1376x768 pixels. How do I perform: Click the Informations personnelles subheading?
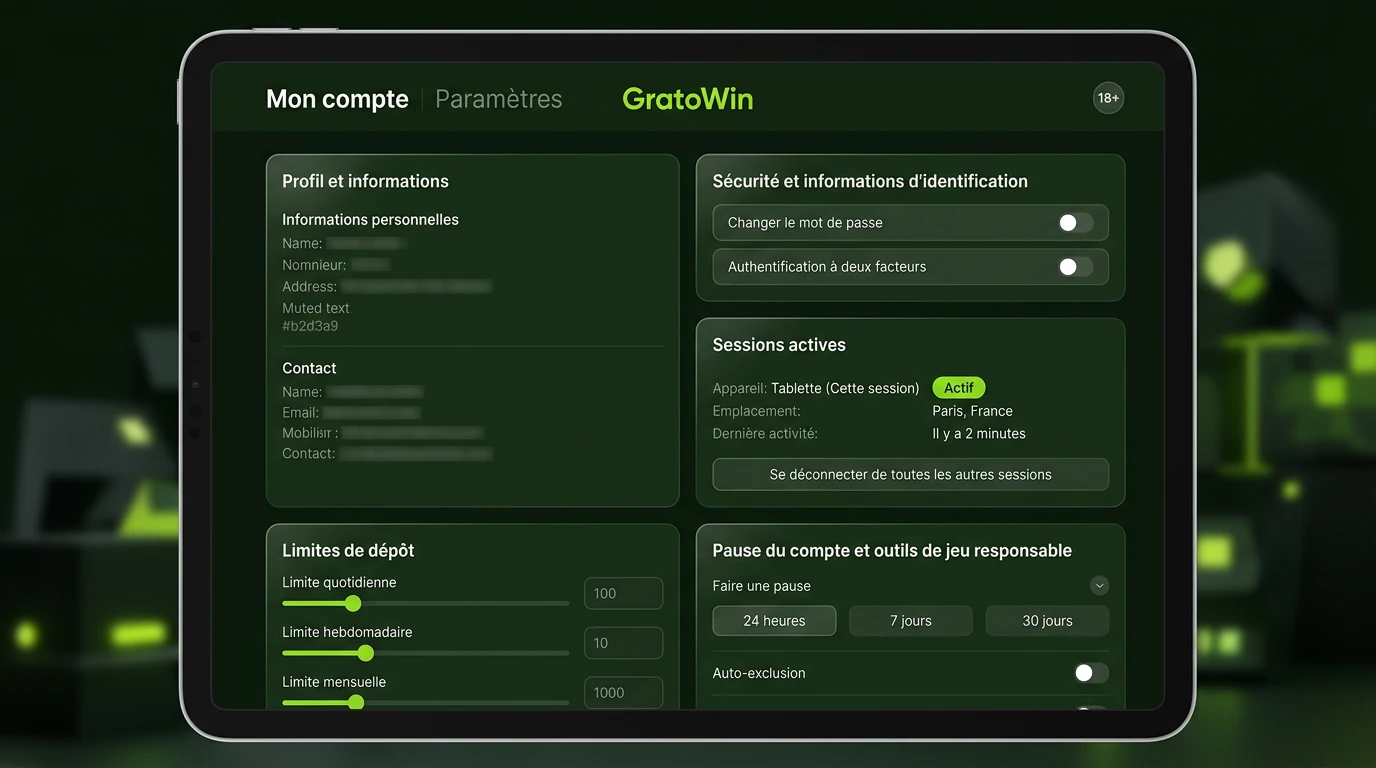[x=370, y=220]
